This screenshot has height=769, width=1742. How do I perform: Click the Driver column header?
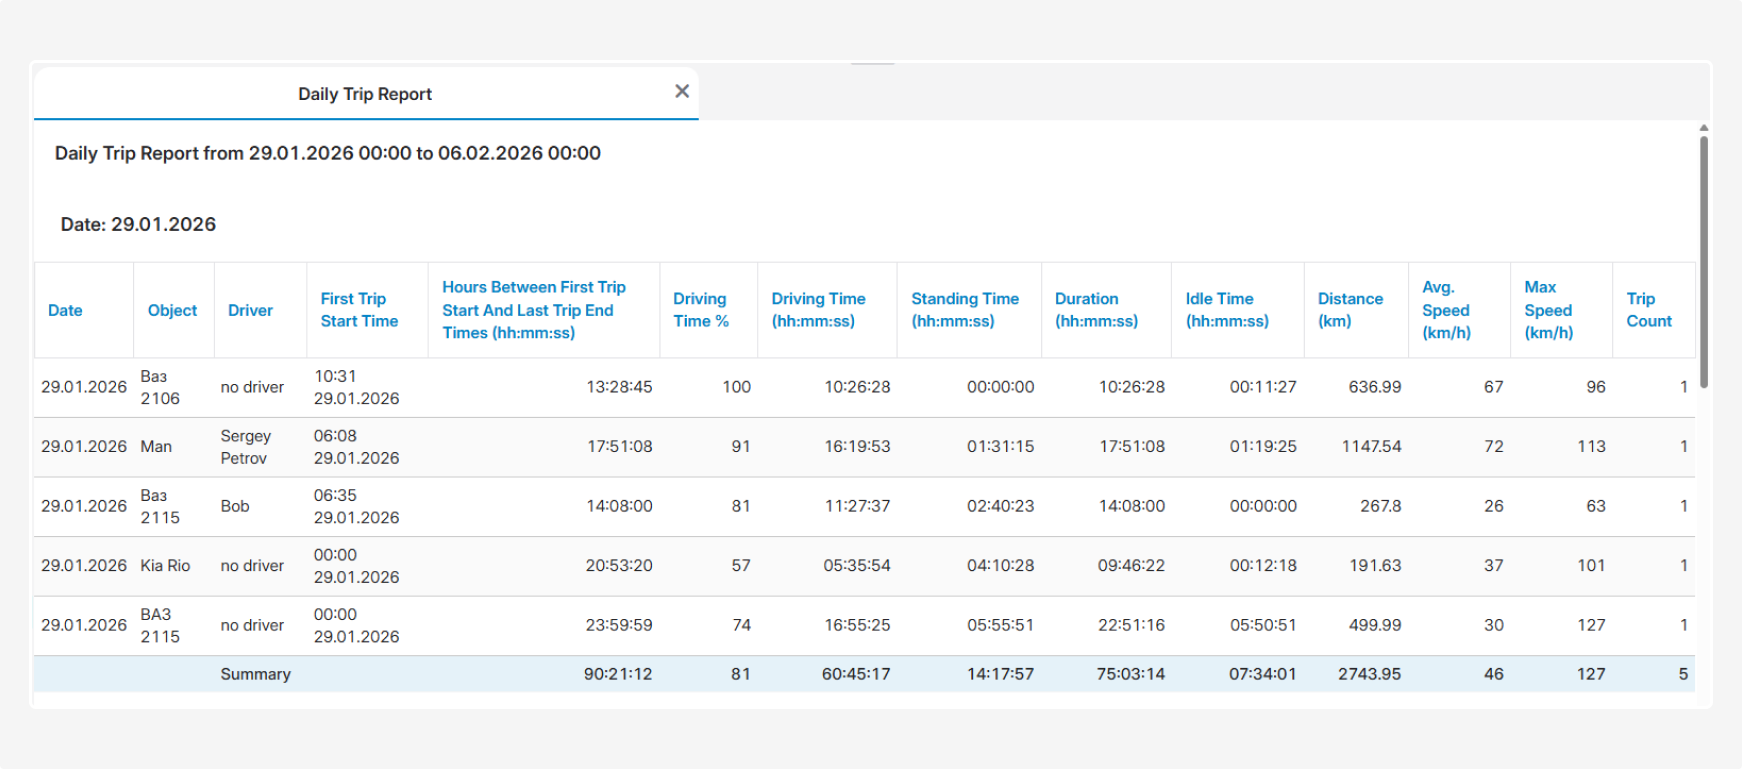pos(250,310)
